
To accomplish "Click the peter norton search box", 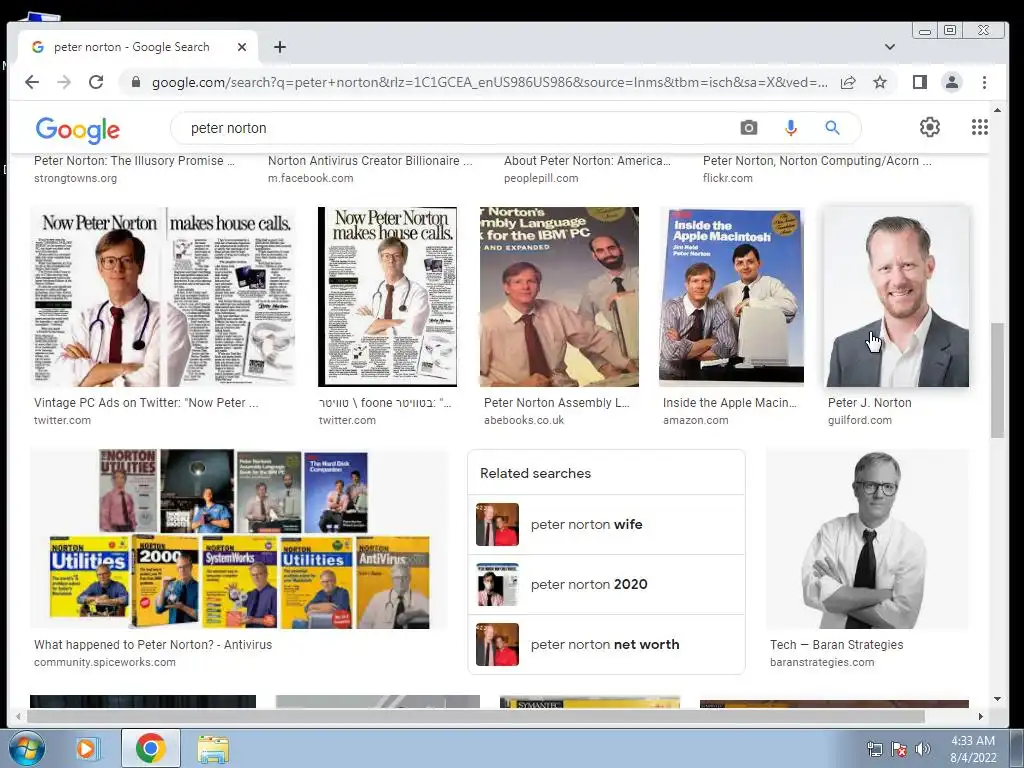I will coord(457,128).
